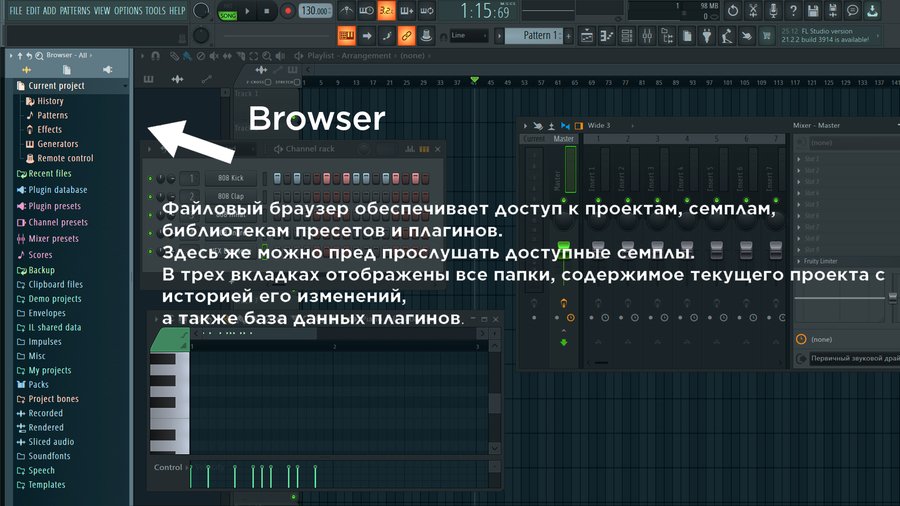Add new pattern with plus button

[568, 36]
